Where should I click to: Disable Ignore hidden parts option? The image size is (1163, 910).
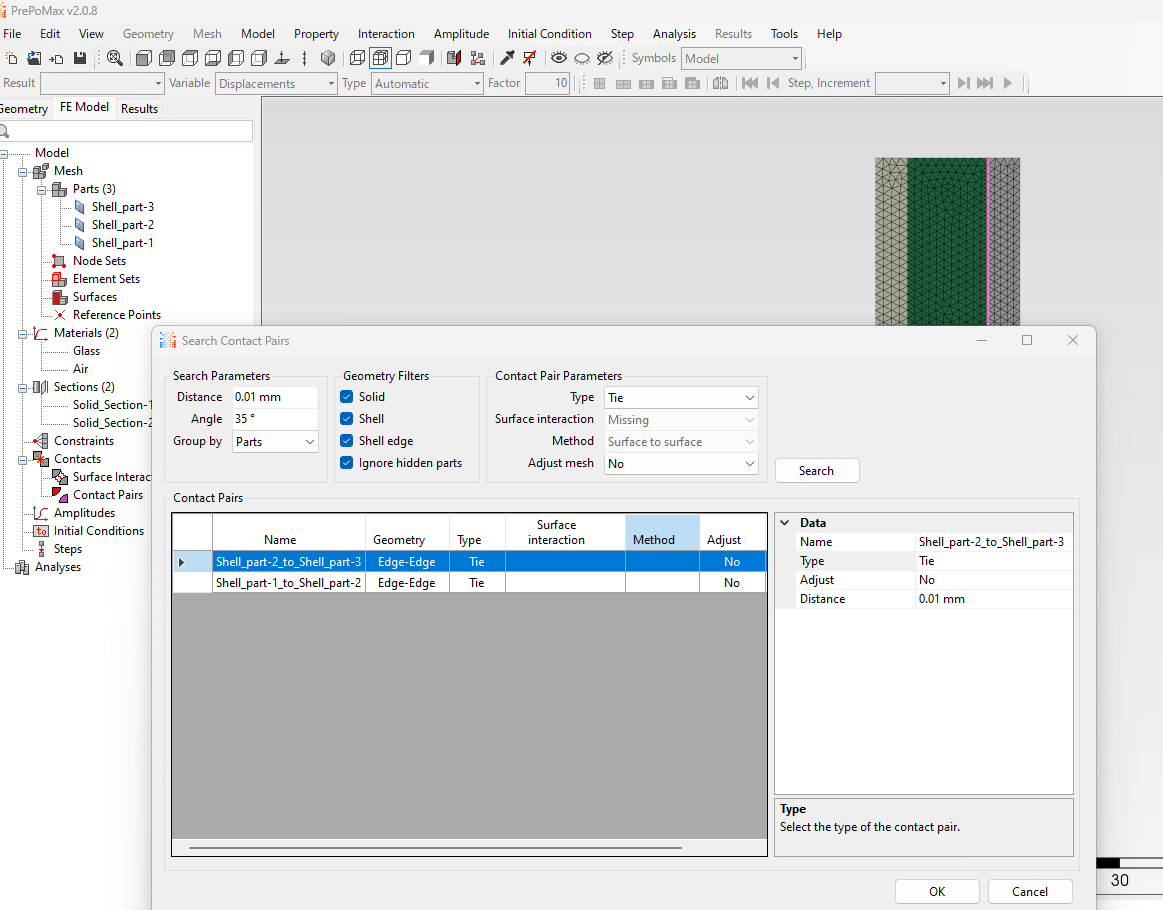pyautogui.click(x=347, y=463)
